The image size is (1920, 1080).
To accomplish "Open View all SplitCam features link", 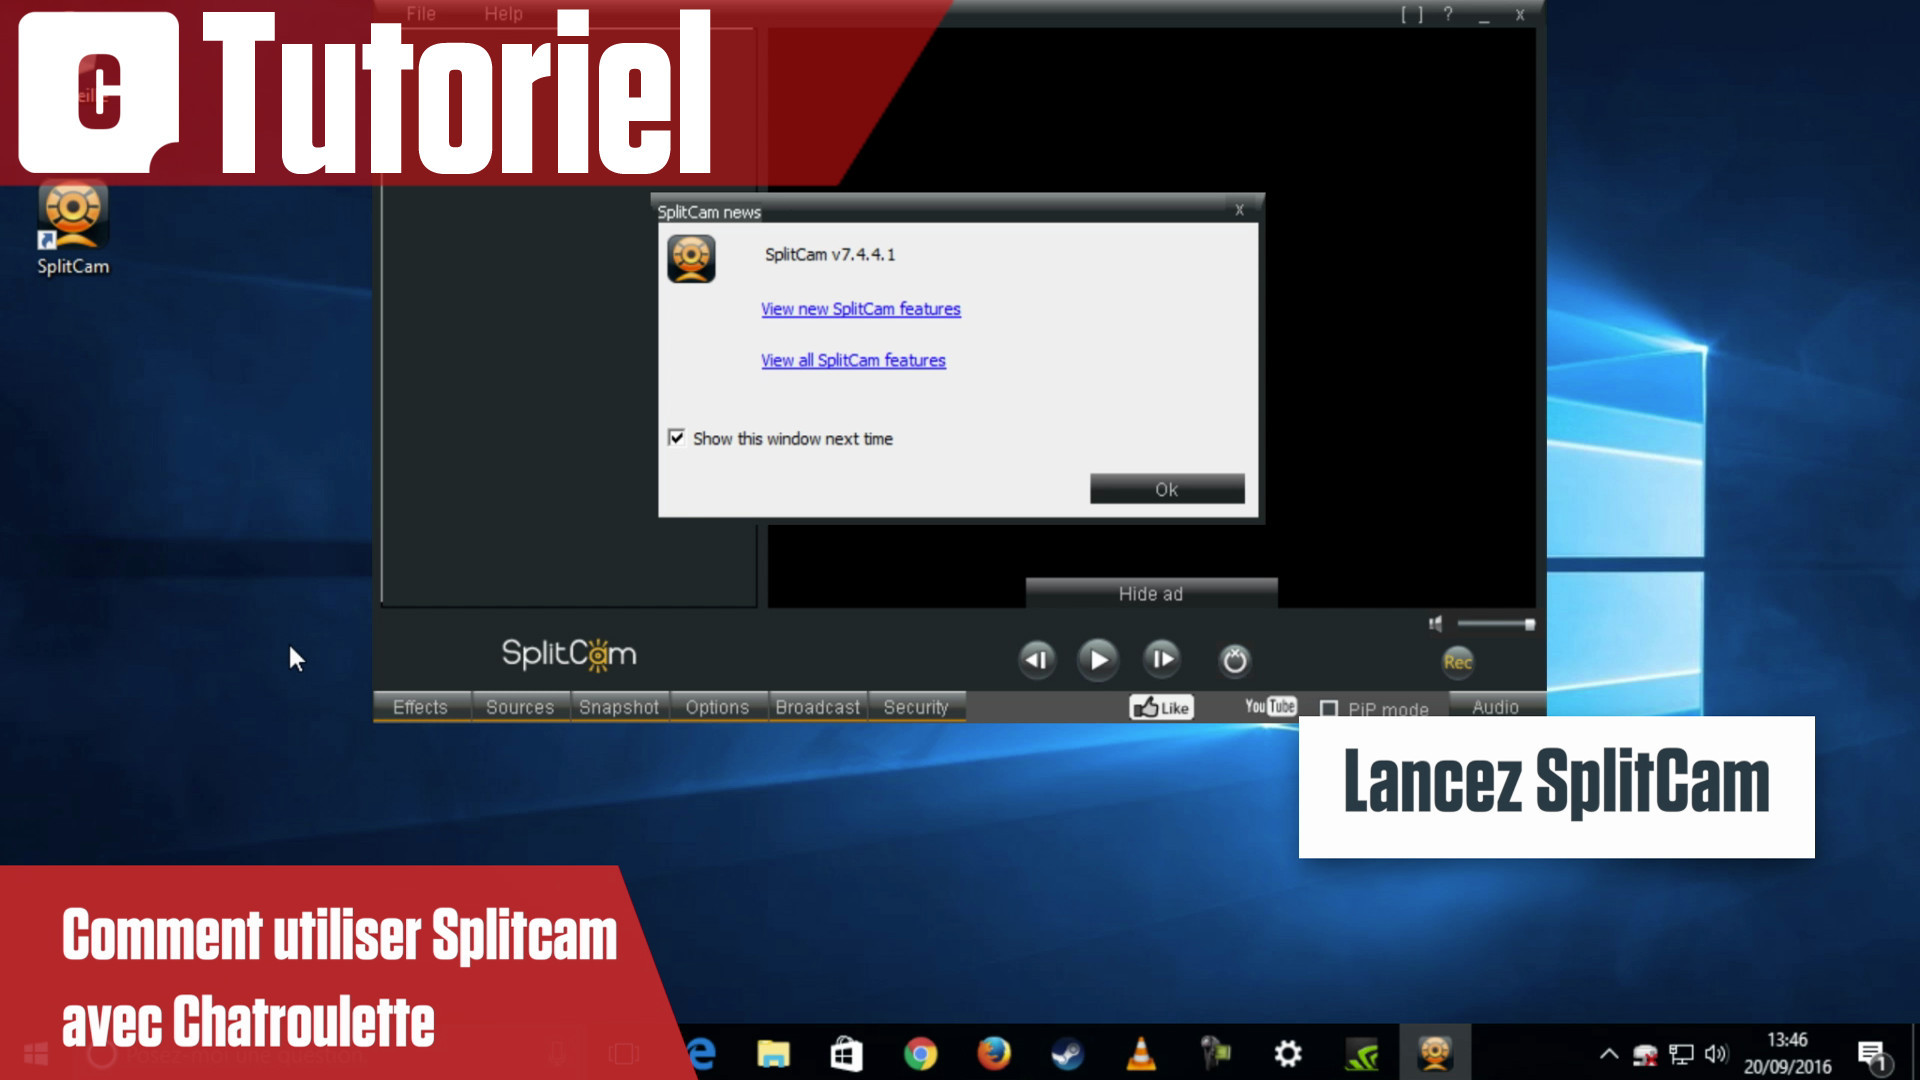I will click(853, 360).
